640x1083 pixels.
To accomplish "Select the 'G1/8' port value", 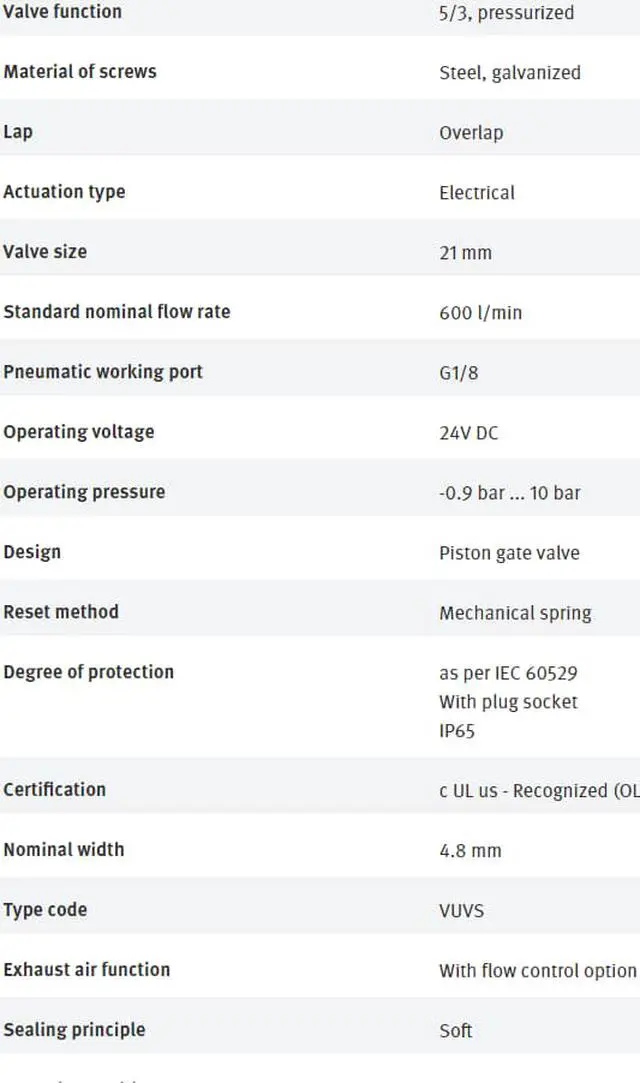I will tap(457, 372).
